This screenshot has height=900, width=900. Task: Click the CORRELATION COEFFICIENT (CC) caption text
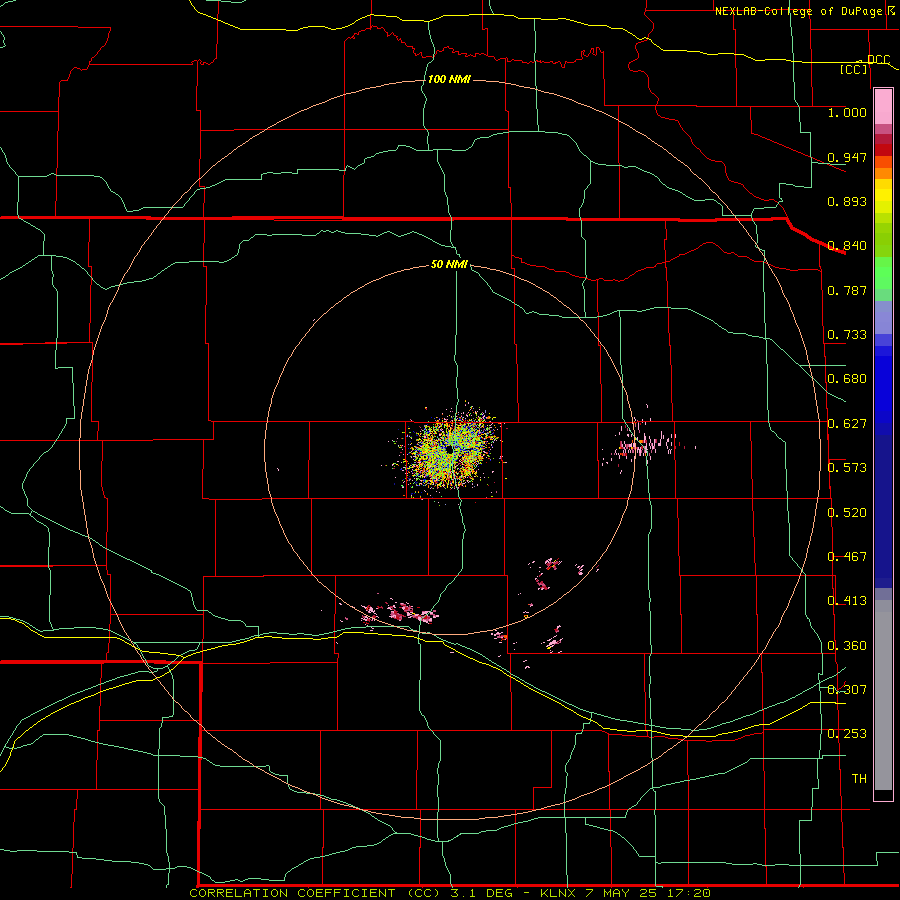(315, 893)
